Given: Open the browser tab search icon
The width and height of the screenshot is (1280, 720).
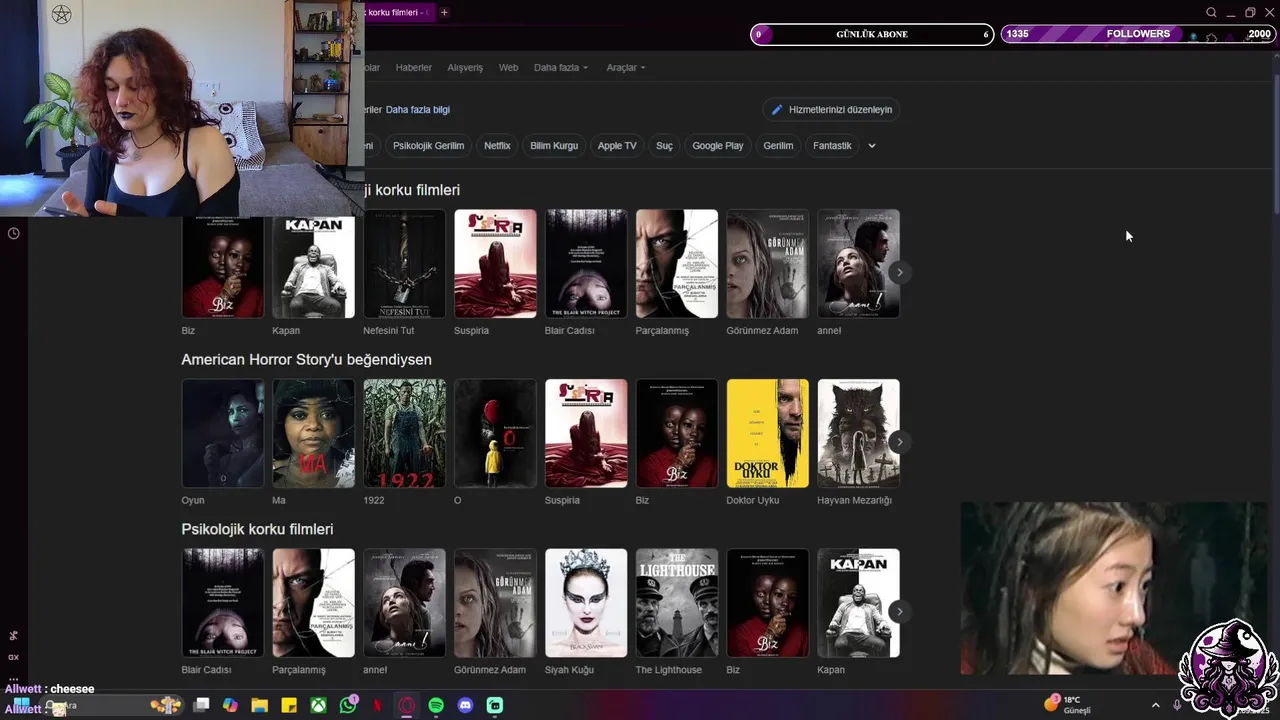Looking at the screenshot, I should pos(1211,12).
